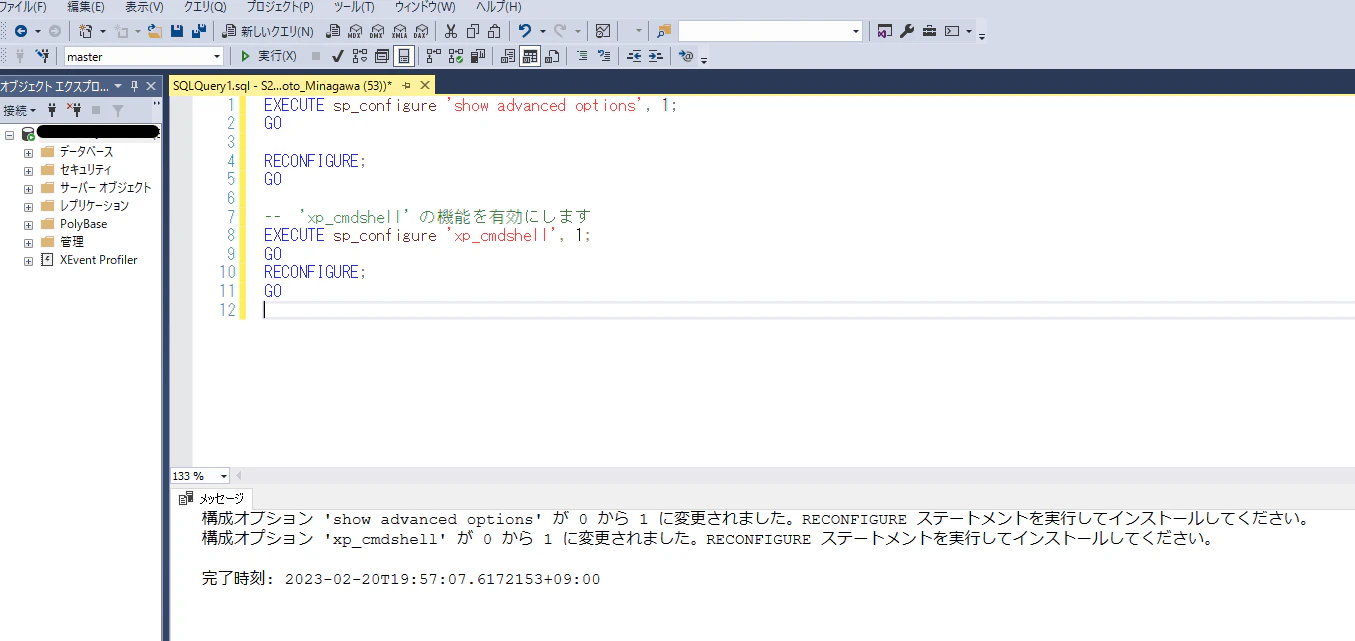Click the 実行(X) execute button
This screenshot has height=641, width=1355.
[268, 56]
